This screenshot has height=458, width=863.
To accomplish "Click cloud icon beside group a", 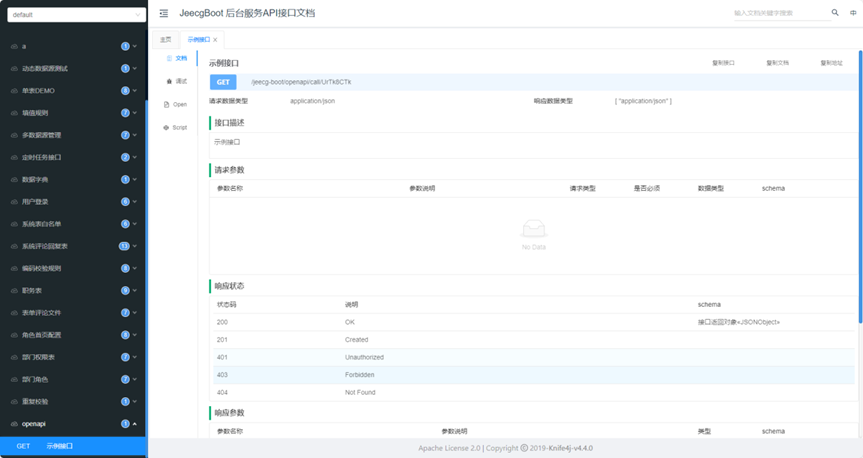I will (14, 46).
